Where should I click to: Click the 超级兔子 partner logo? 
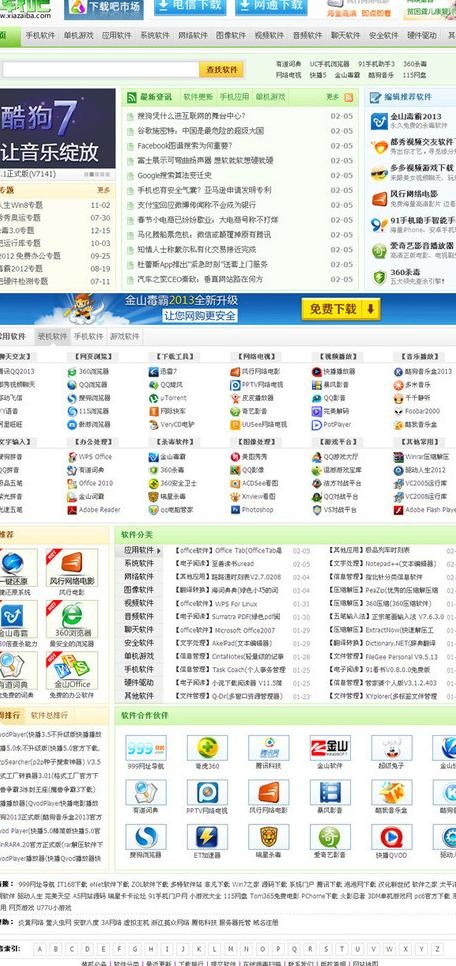click(x=392, y=748)
